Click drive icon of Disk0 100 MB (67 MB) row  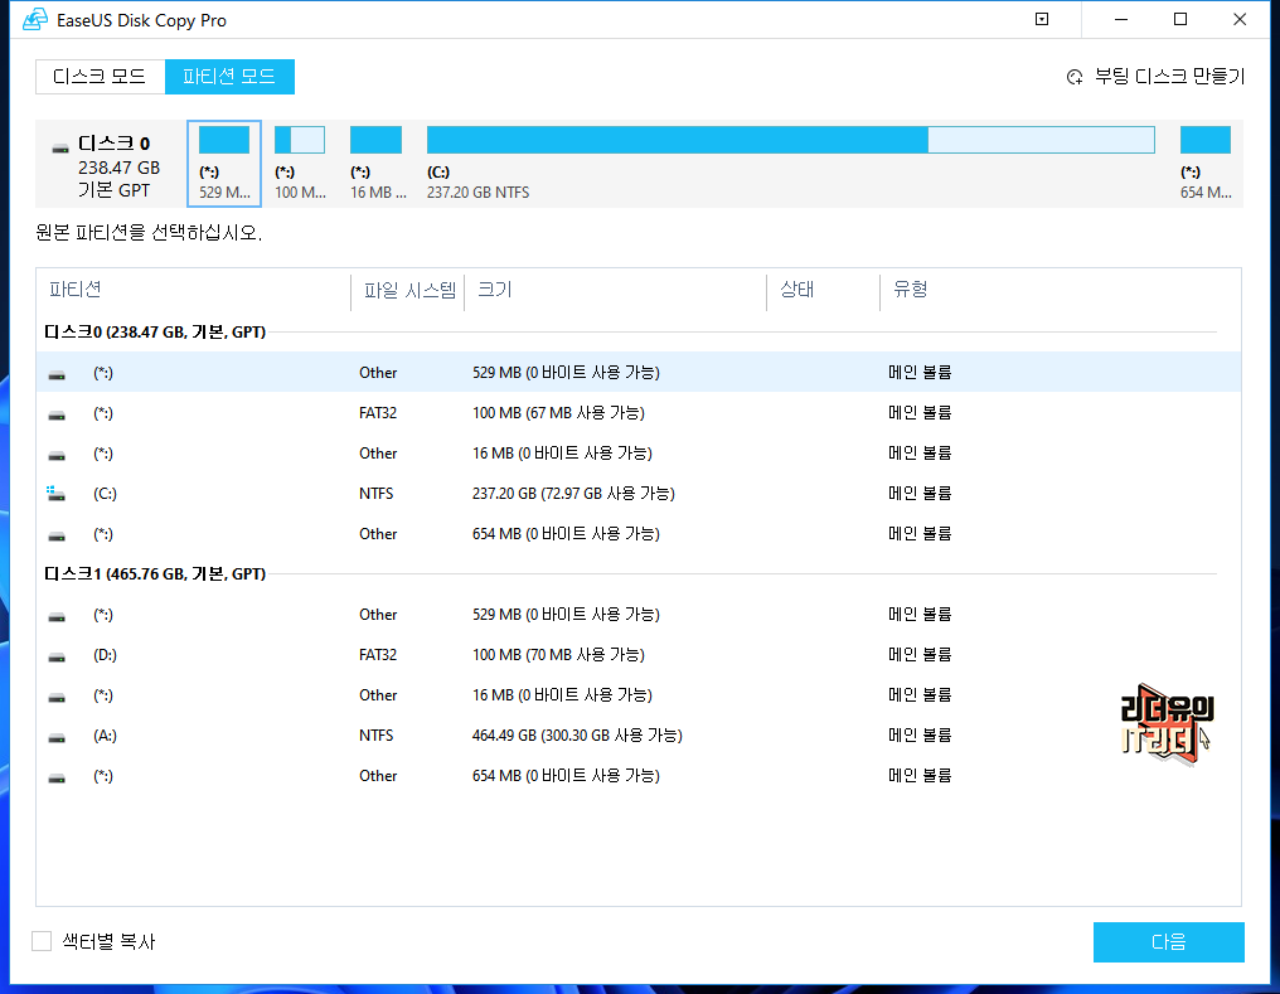click(57, 415)
